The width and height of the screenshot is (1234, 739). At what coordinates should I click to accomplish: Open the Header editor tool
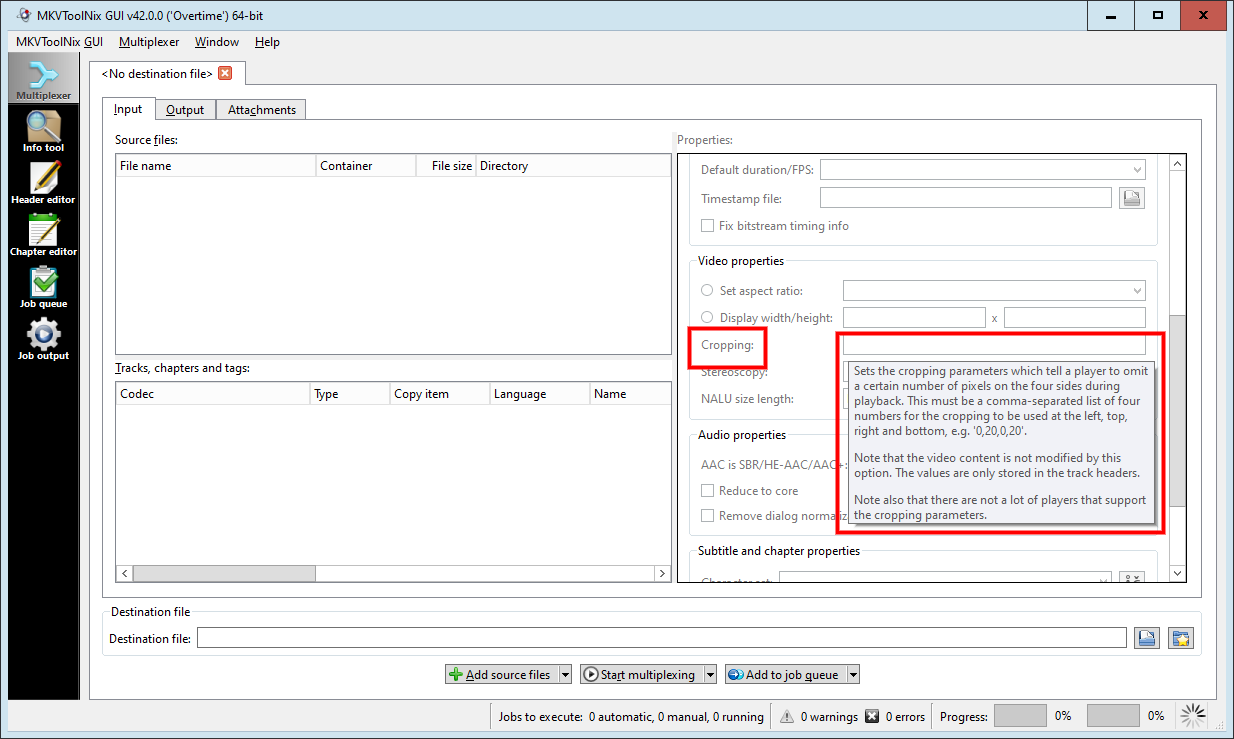[43, 182]
